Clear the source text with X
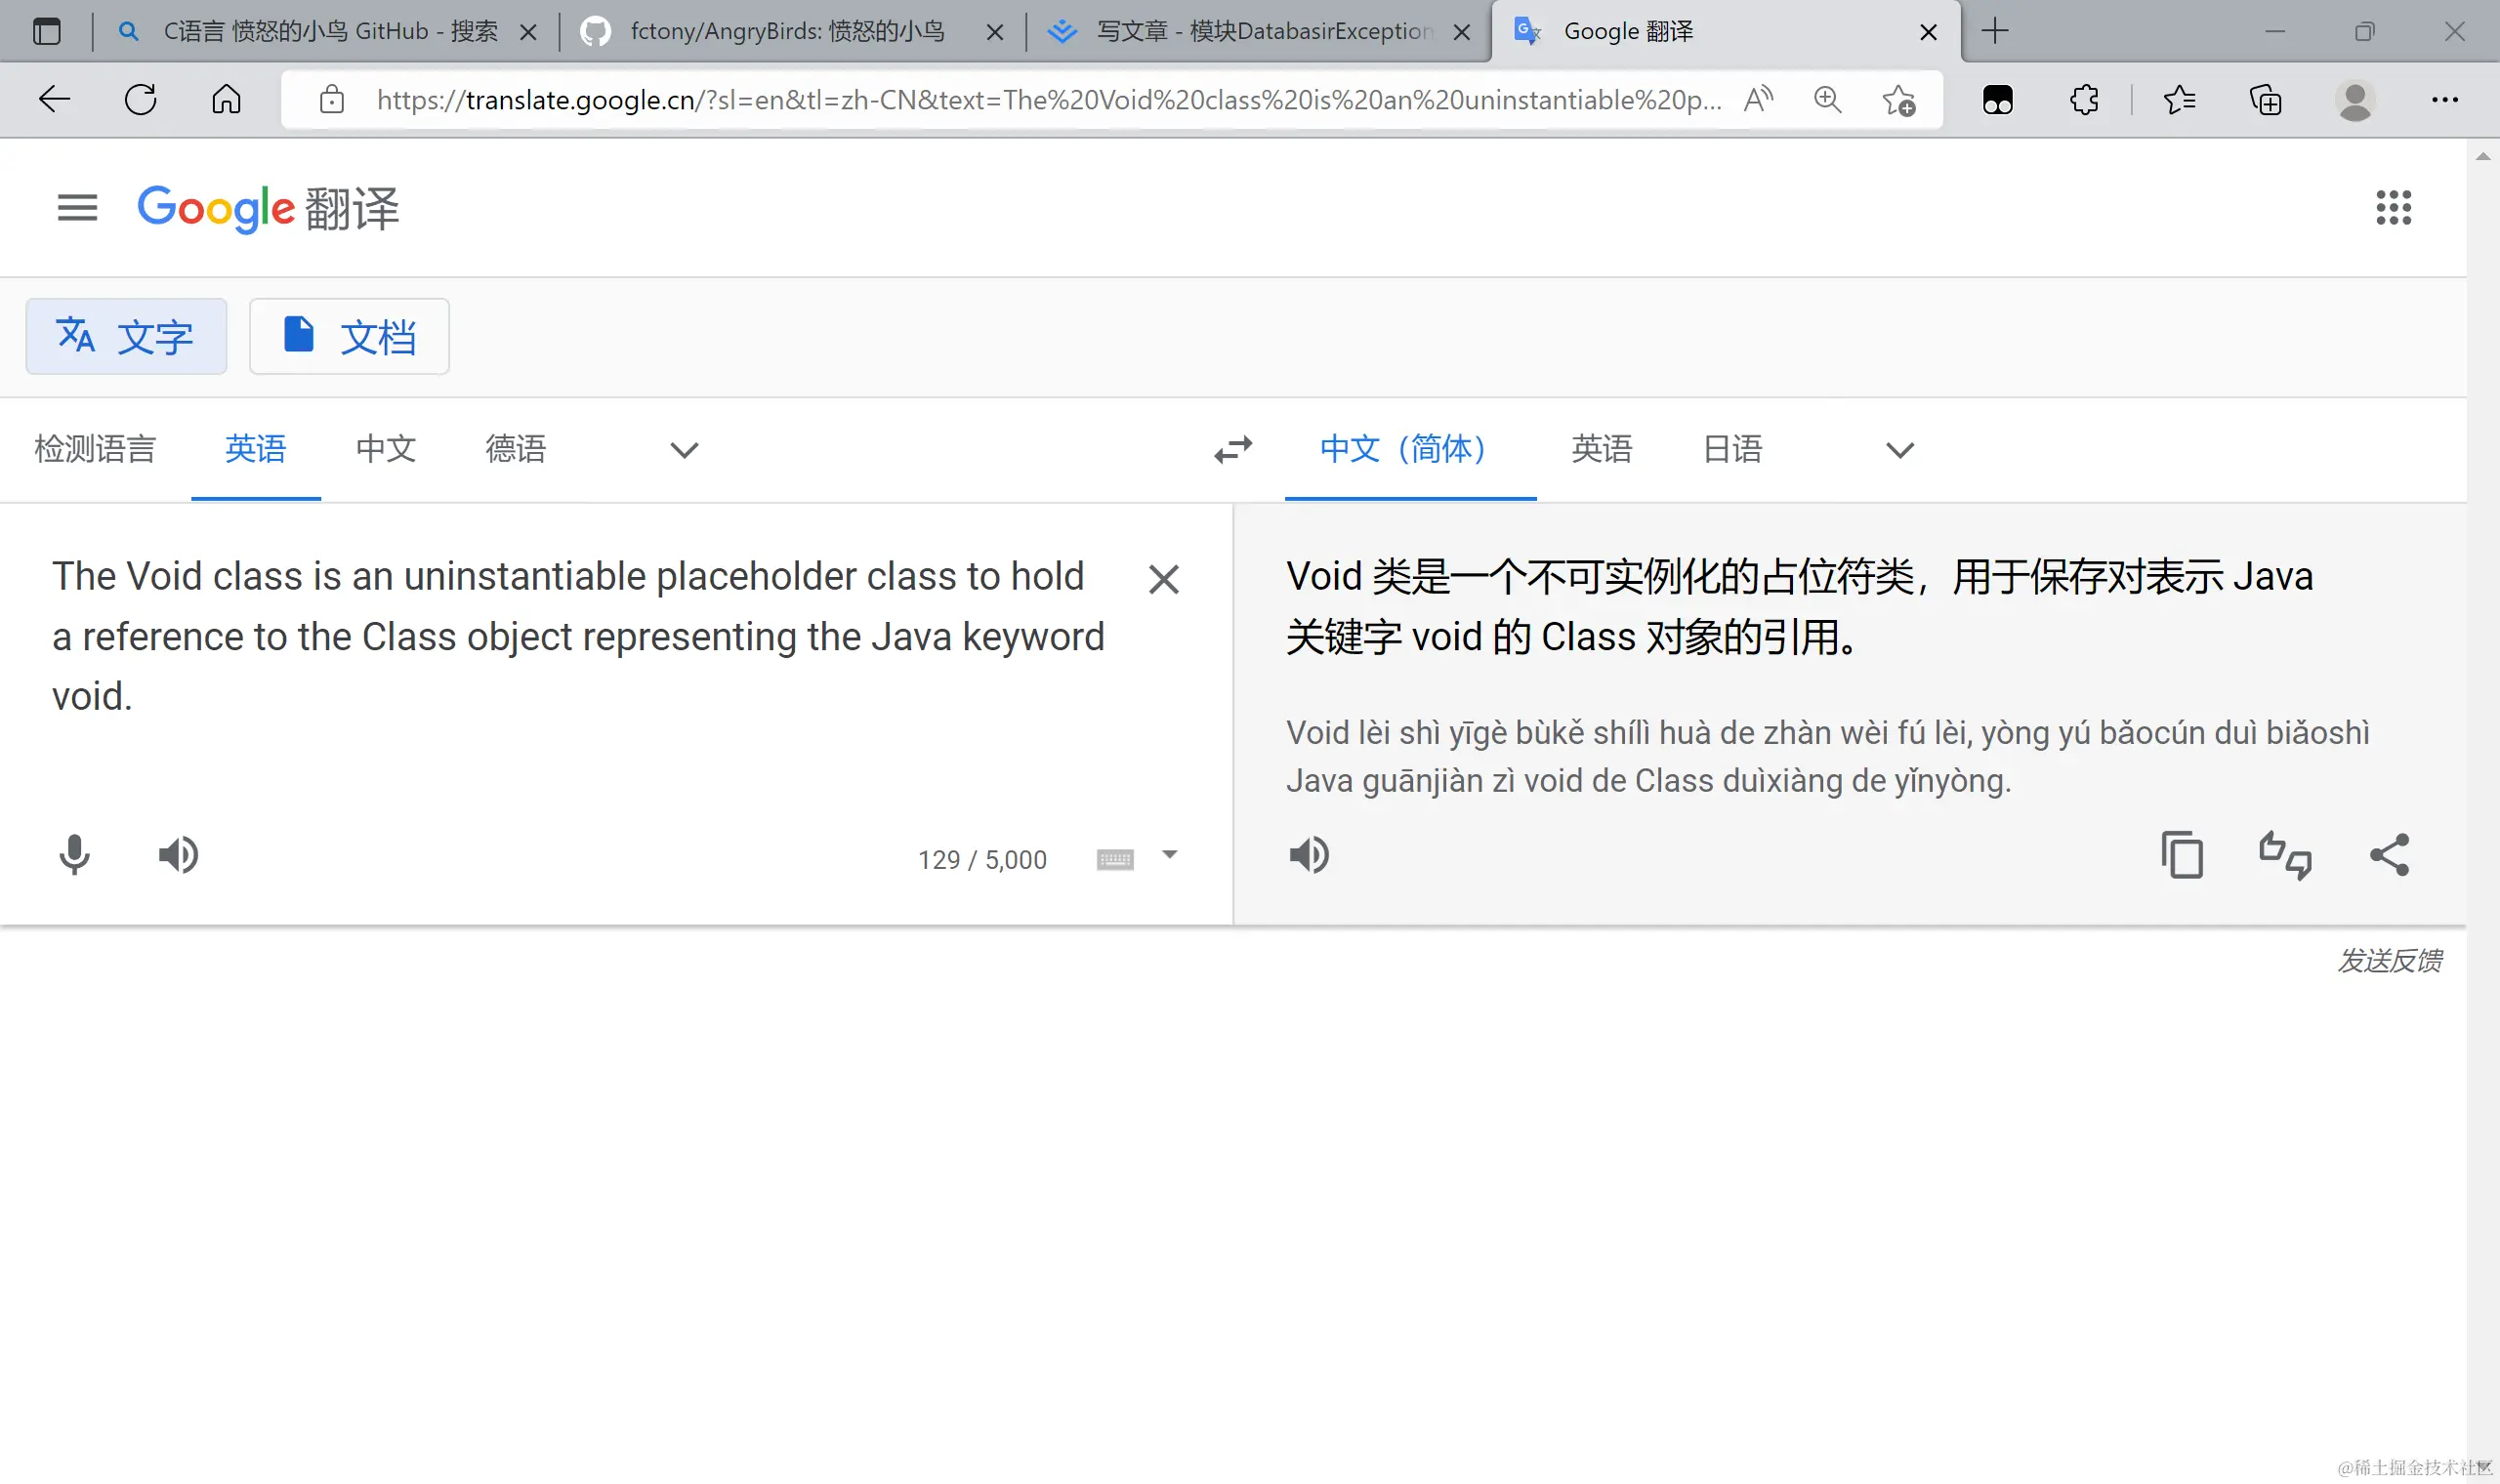Image resolution: width=2500 pixels, height=1484 pixels. point(1163,580)
